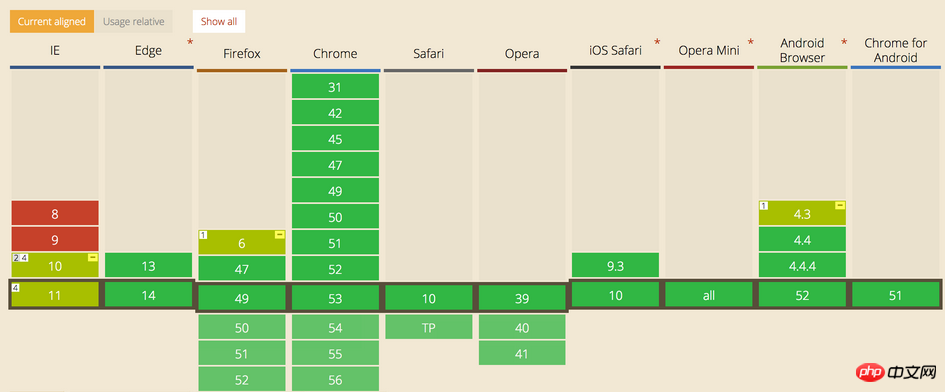Click the Edge 14 version cell
947x392 pixels.
[x=149, y=295]
